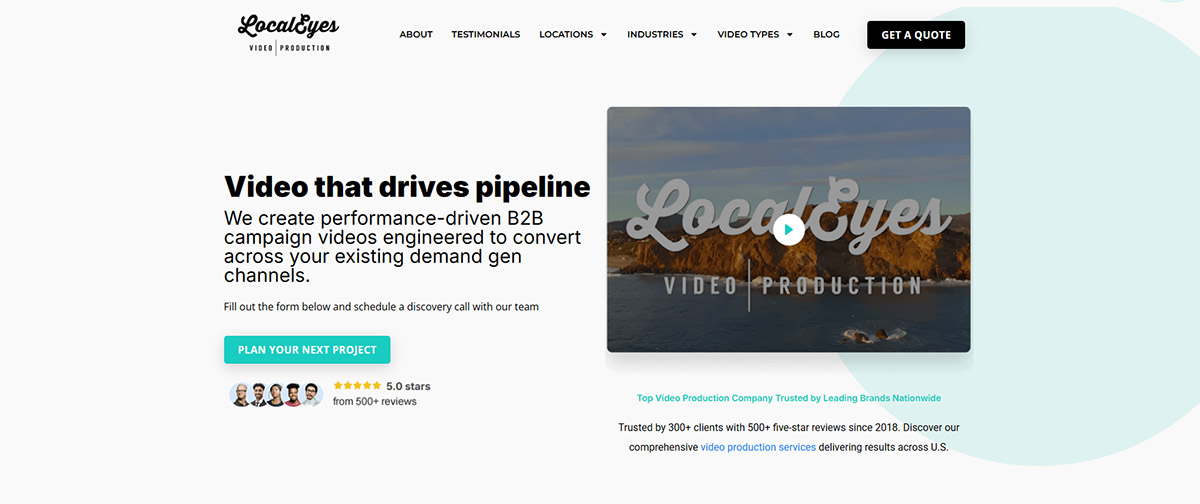Click the red-shirted reviewer avatar

tap(293, 394)
